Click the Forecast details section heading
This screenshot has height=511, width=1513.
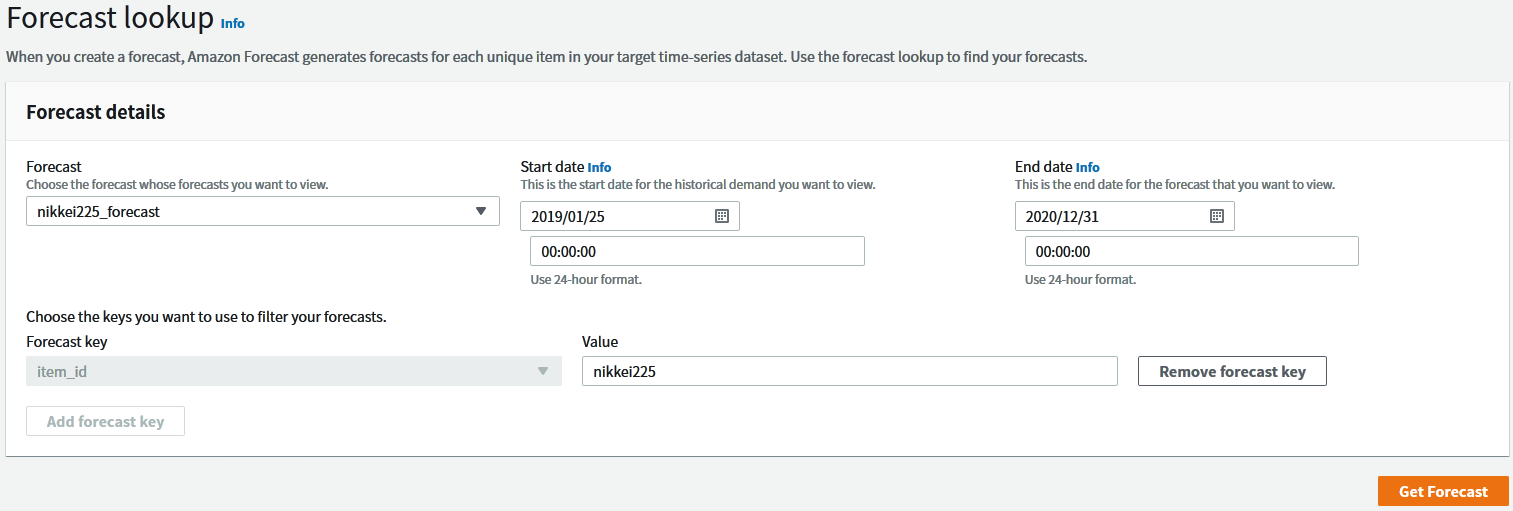point(96,112)
